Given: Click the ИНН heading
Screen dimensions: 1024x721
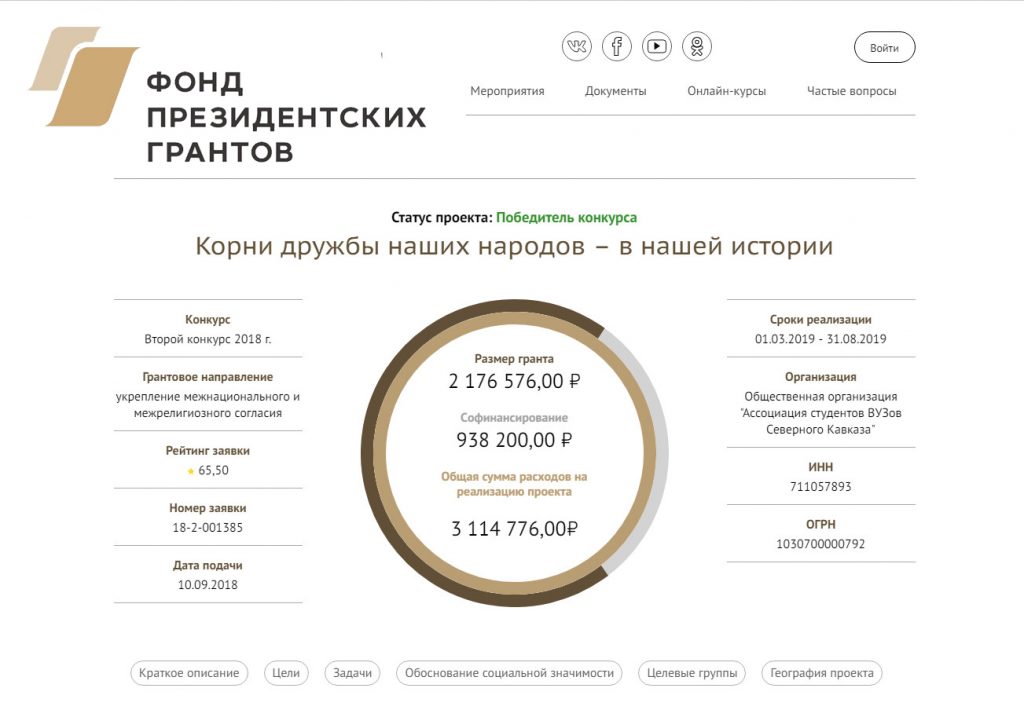Looking at the screenshot, I should point(821,467).
